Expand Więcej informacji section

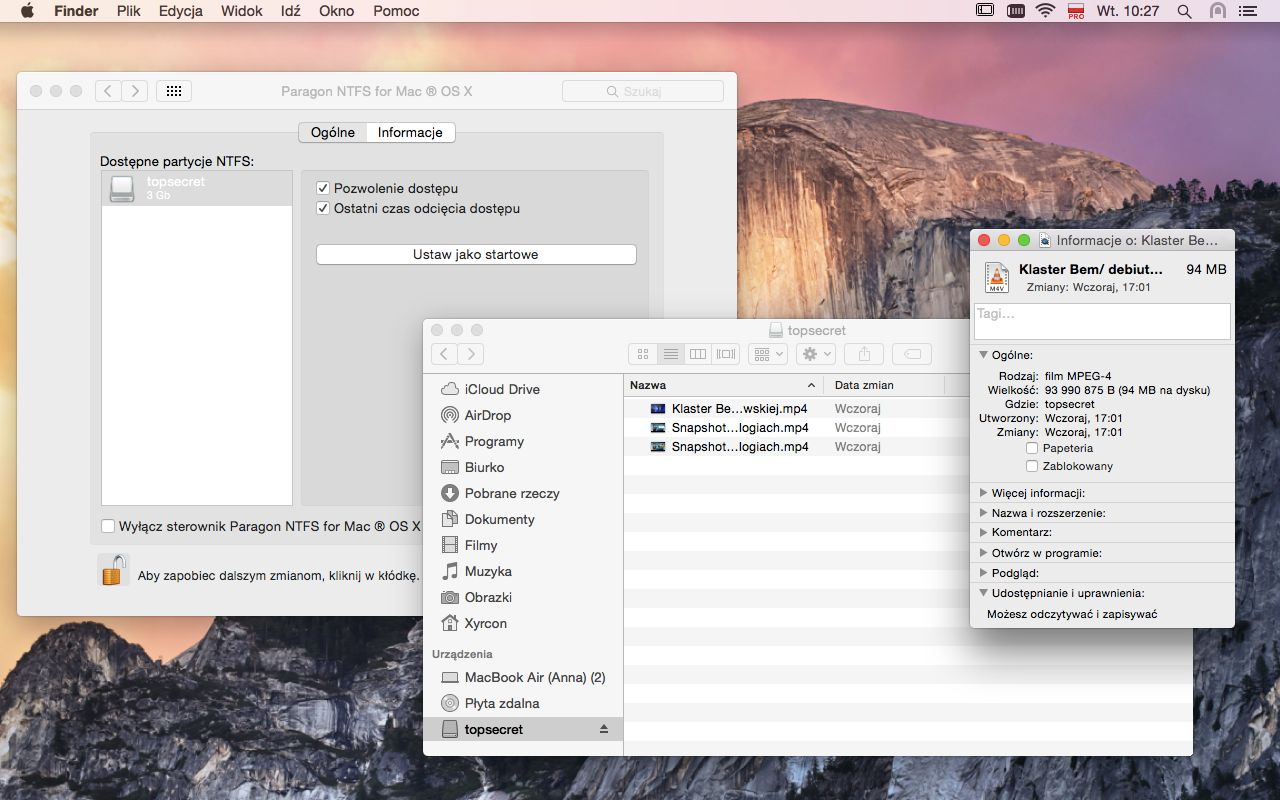[984, 493]
